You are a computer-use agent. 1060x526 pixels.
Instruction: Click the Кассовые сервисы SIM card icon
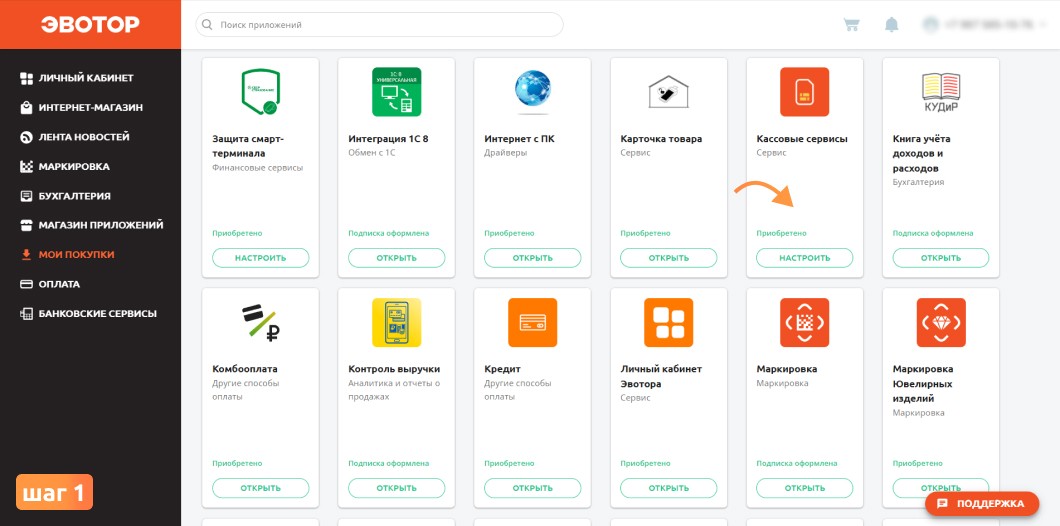(804, 92)
